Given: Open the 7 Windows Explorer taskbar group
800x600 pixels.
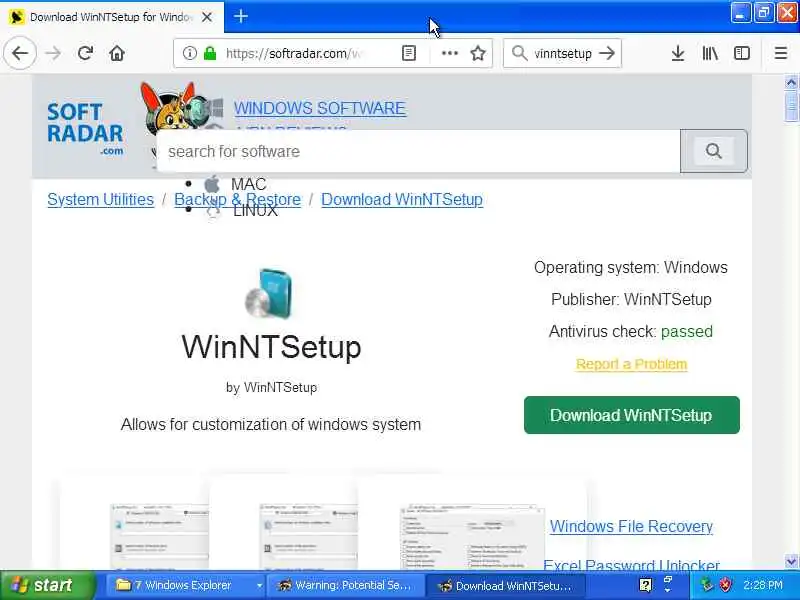Looking at the screenshot, I should [x=181, y=585].
